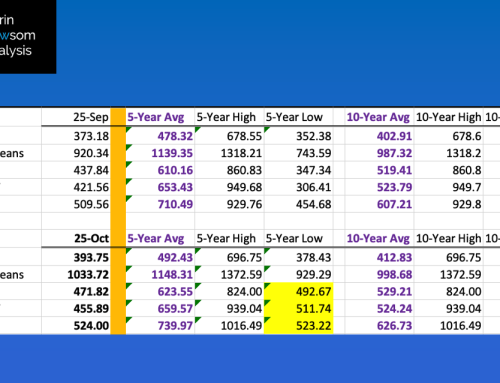Select the purple 987.32 ten-year average
The width and height of the screenshot is (500, 383).
[x=379, y=153]
